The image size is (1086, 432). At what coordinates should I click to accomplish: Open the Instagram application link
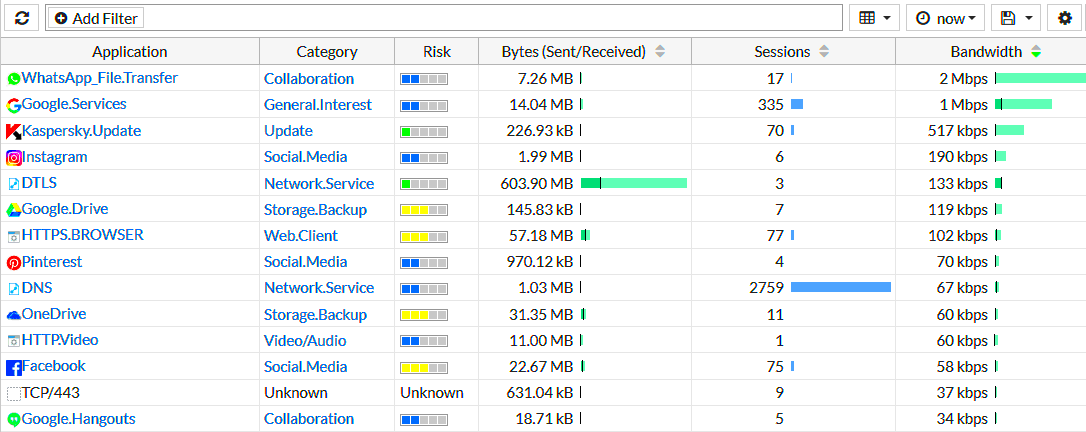click(x=55, y=156)
